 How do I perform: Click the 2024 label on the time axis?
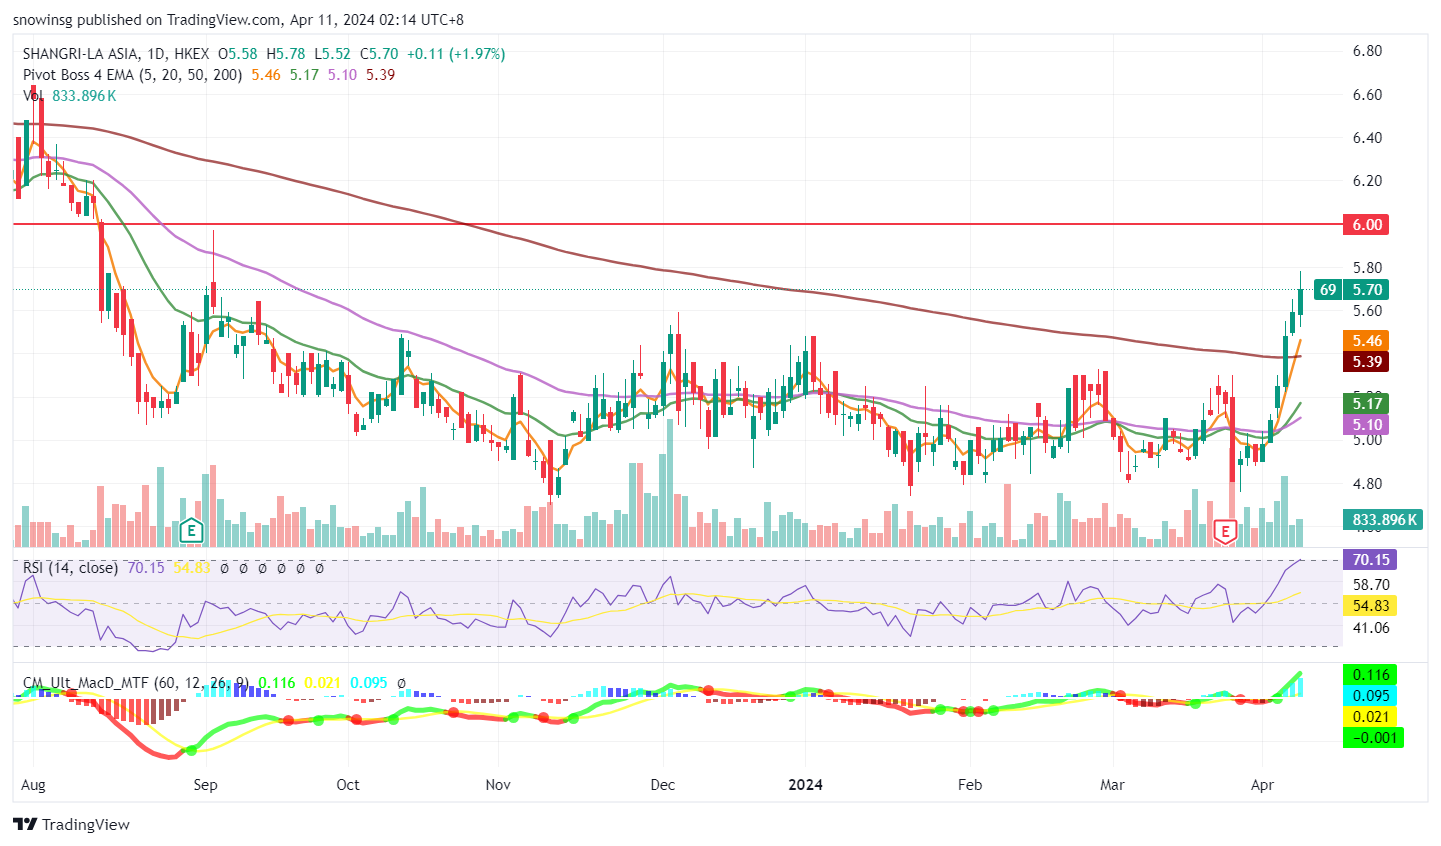805,785
